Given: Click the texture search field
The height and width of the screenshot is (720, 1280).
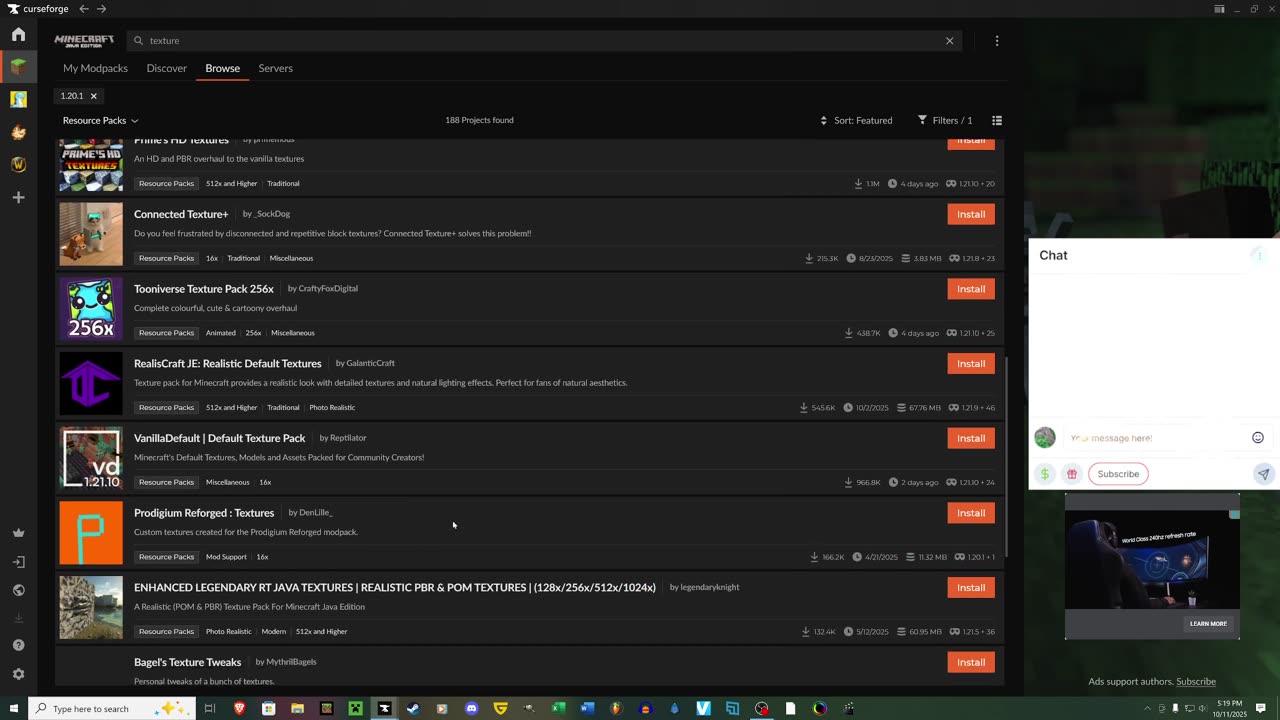Looking at the screenshot, I should click(545, 41).
